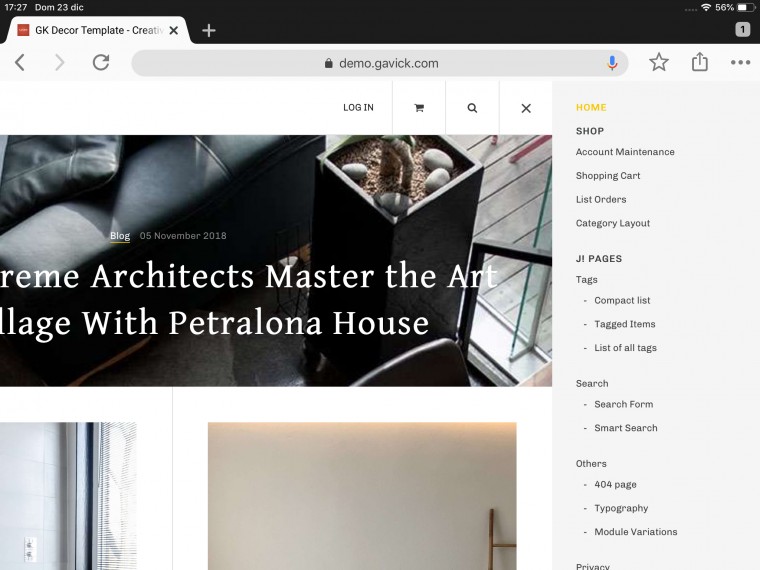Open the three-dot browser menu
The height and width of the screenshot is (570, 760).
click(740, 63)
